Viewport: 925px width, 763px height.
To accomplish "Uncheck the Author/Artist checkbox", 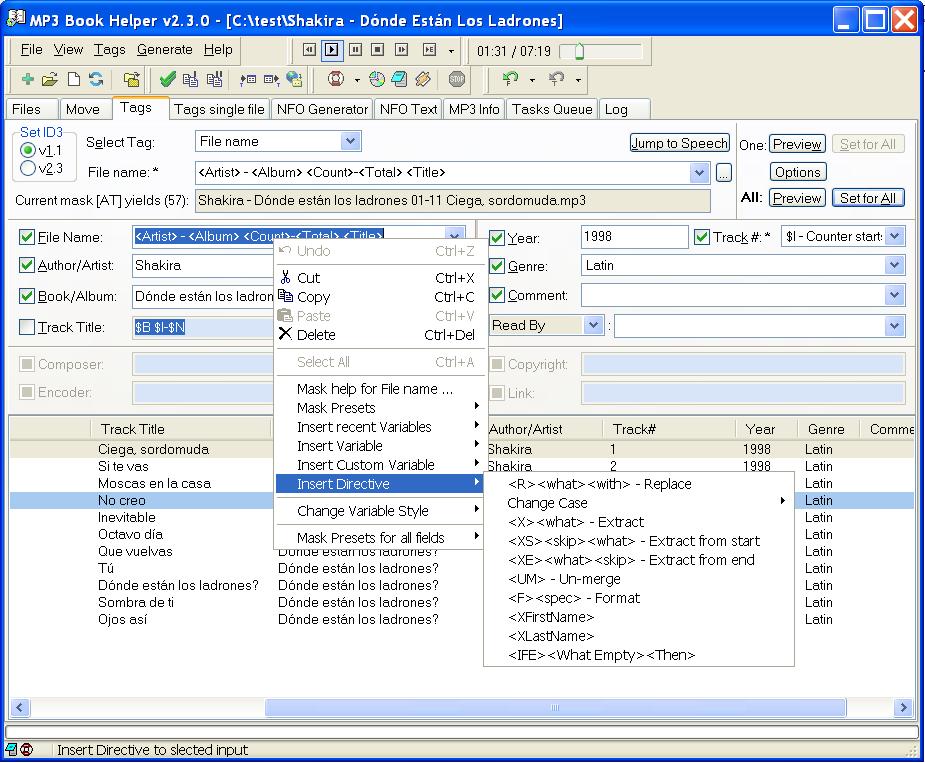I will click(x=27, y=265).
